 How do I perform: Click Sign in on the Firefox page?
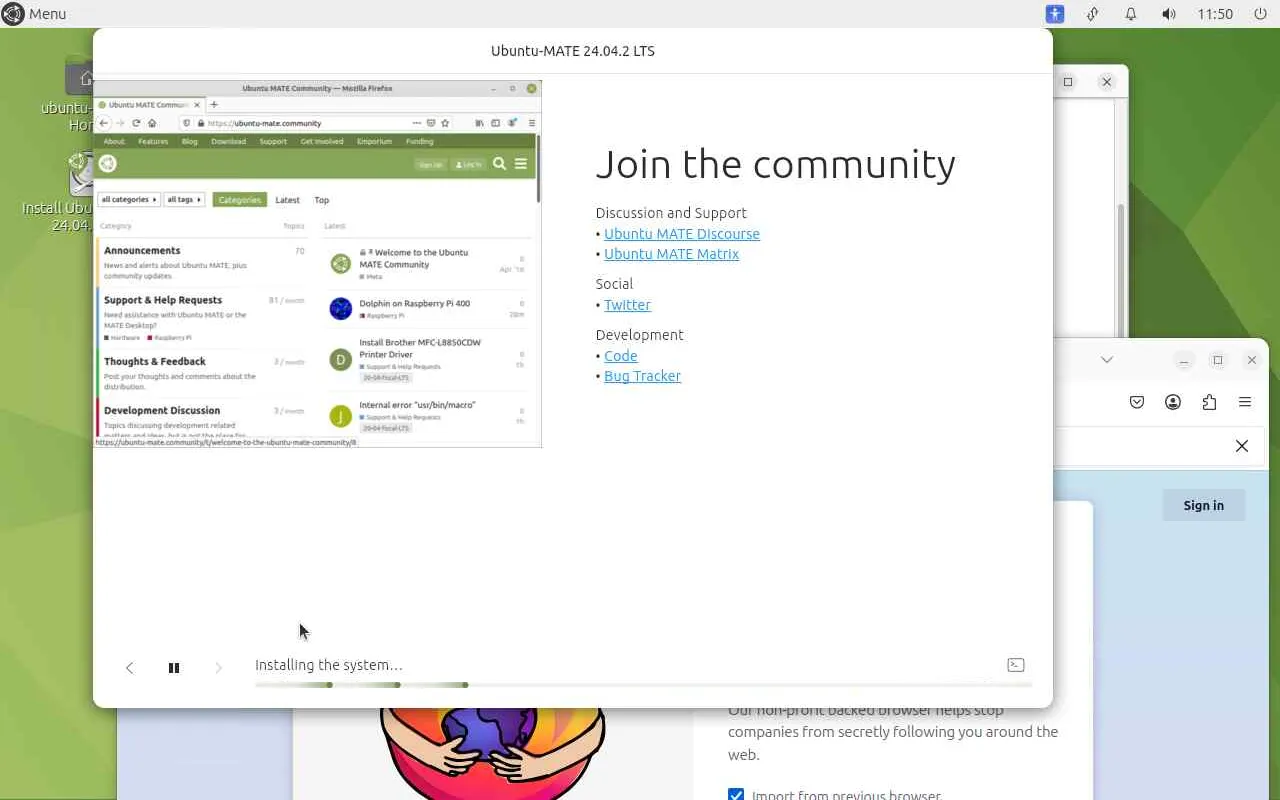click(x=1203, y=505)
